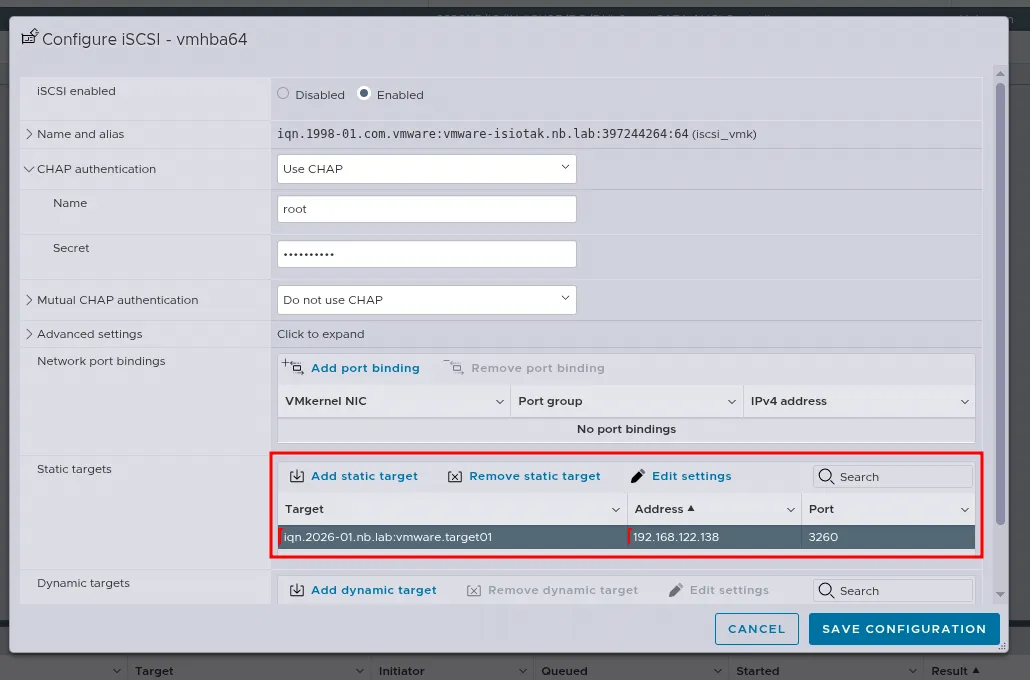Click the scrollbar down arrow
The height and width of the screenshot is (680, 1030).
[1000, 594]
